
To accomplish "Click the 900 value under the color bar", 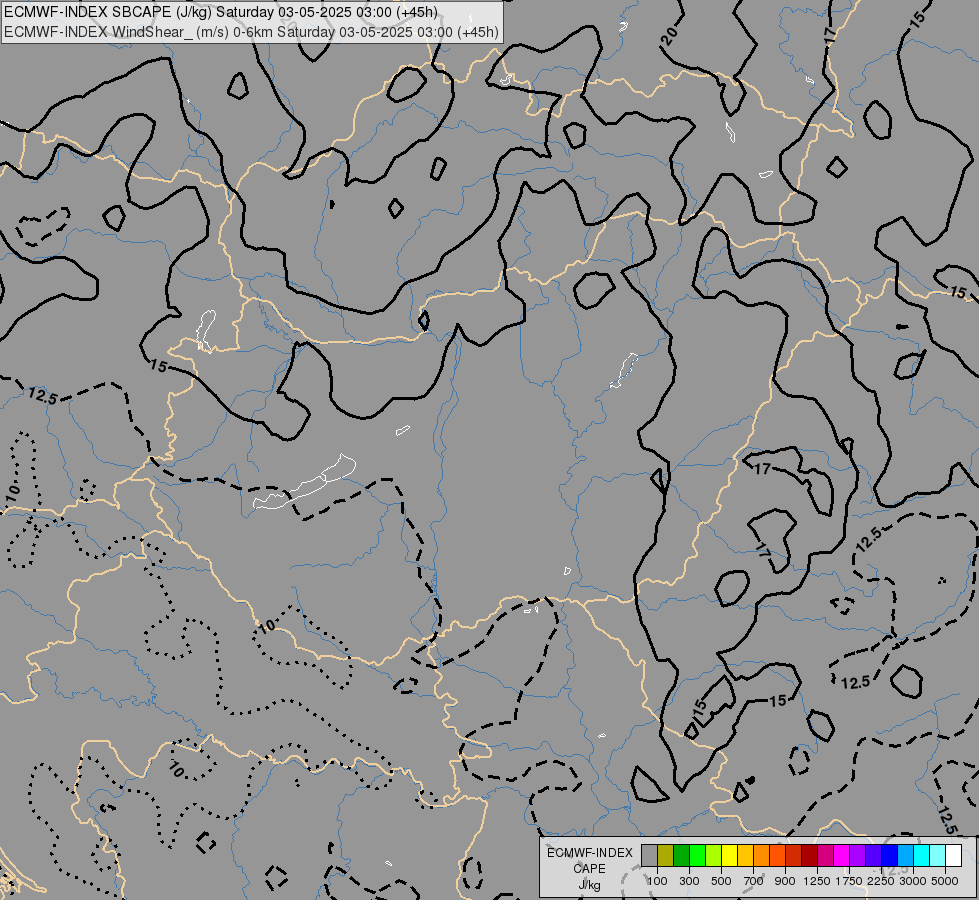I will (785, 881).
